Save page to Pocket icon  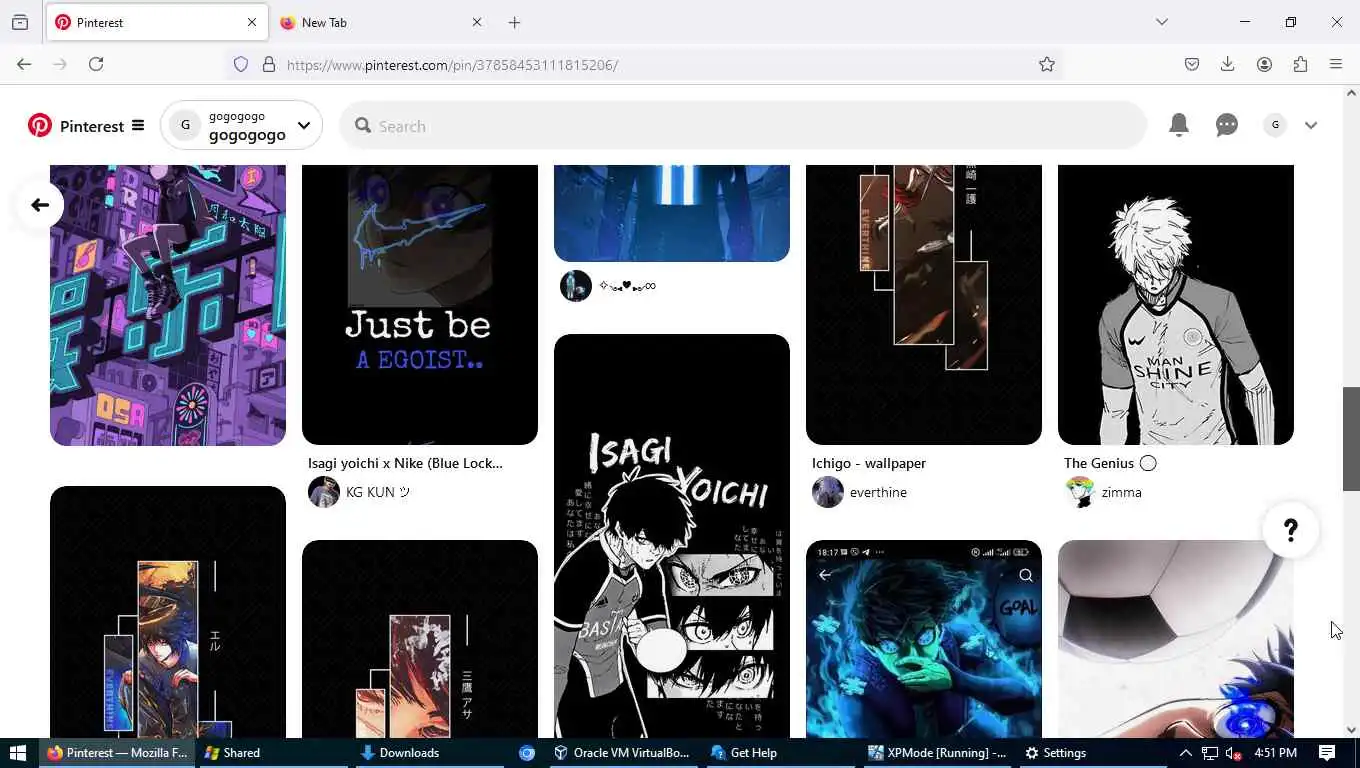tap(1192, 64)
